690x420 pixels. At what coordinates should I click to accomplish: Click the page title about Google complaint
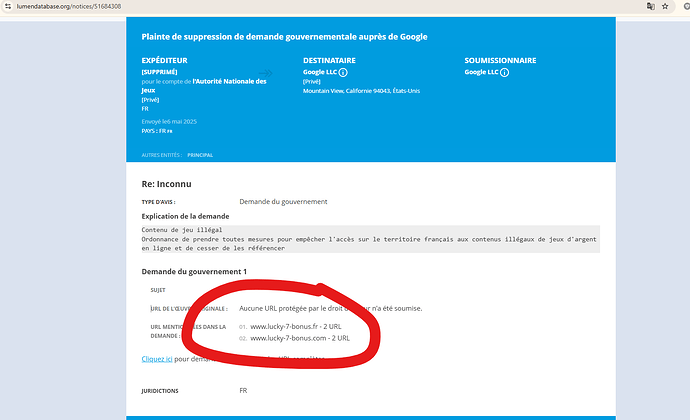tap(284, 37)
